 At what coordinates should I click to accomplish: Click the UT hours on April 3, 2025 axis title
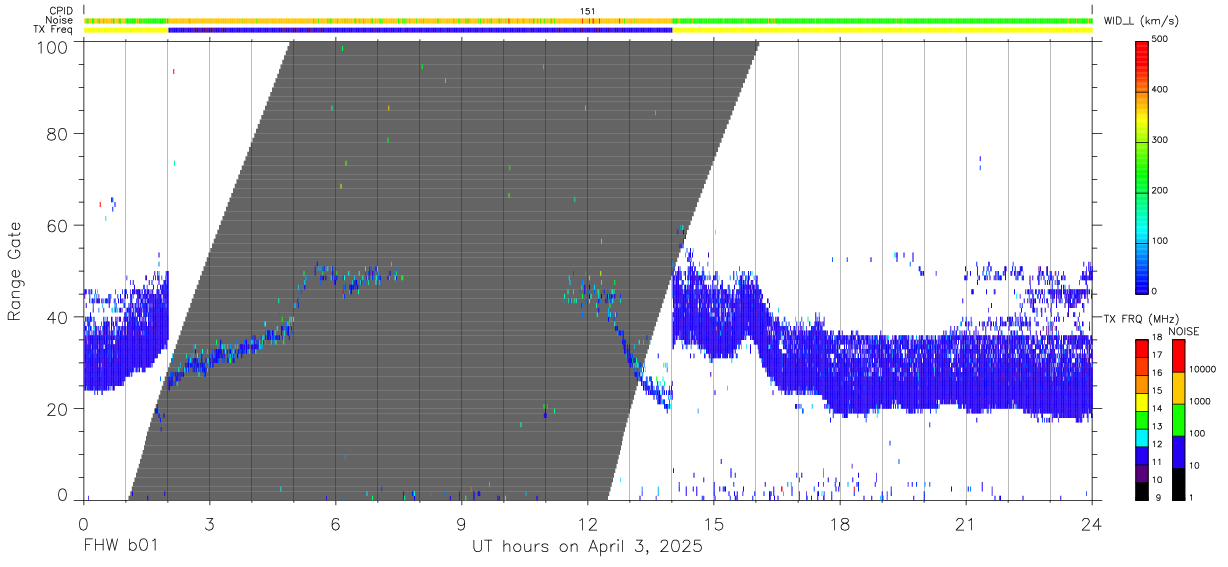[588, 547]
